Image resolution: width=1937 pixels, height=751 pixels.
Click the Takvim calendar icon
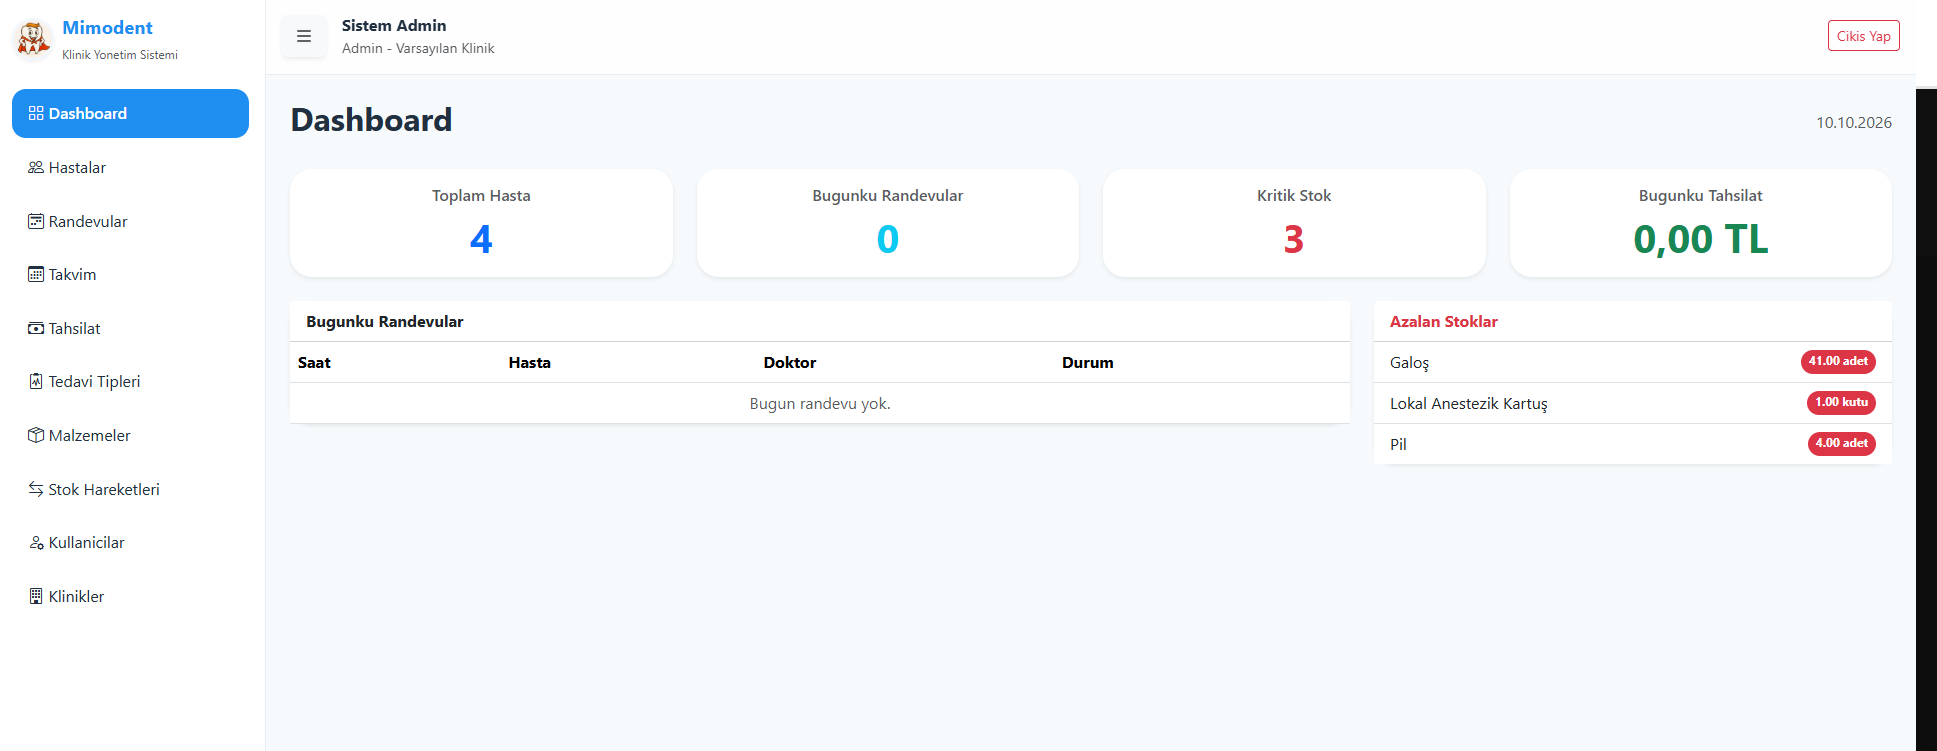(36, 274)
